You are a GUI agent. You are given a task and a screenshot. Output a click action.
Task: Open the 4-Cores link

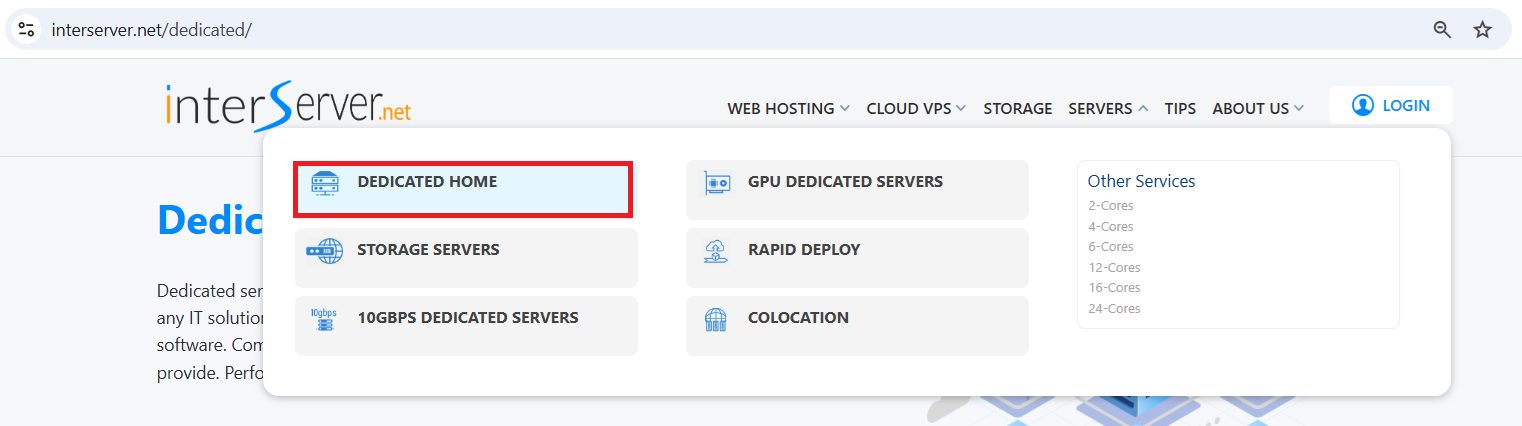tap(1110, 226)
